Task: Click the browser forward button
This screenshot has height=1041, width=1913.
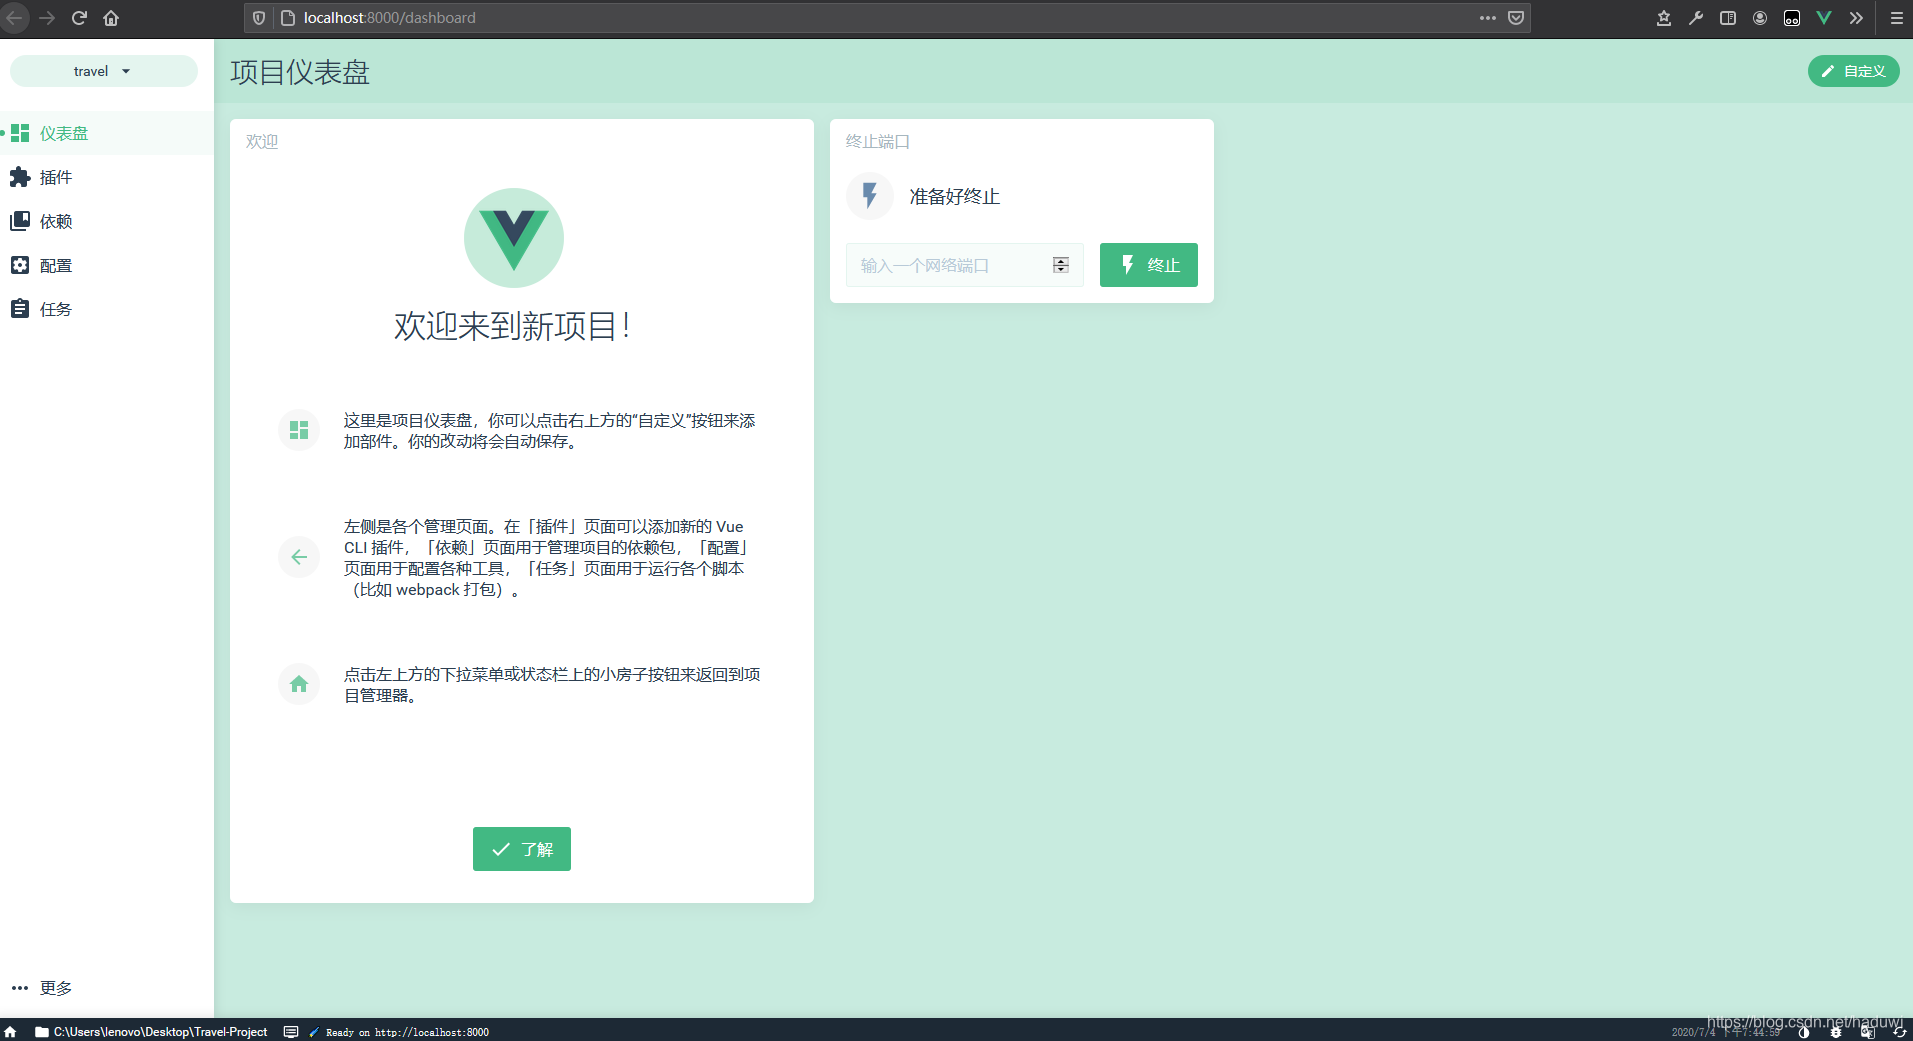Action: click(x=47, y=18)
